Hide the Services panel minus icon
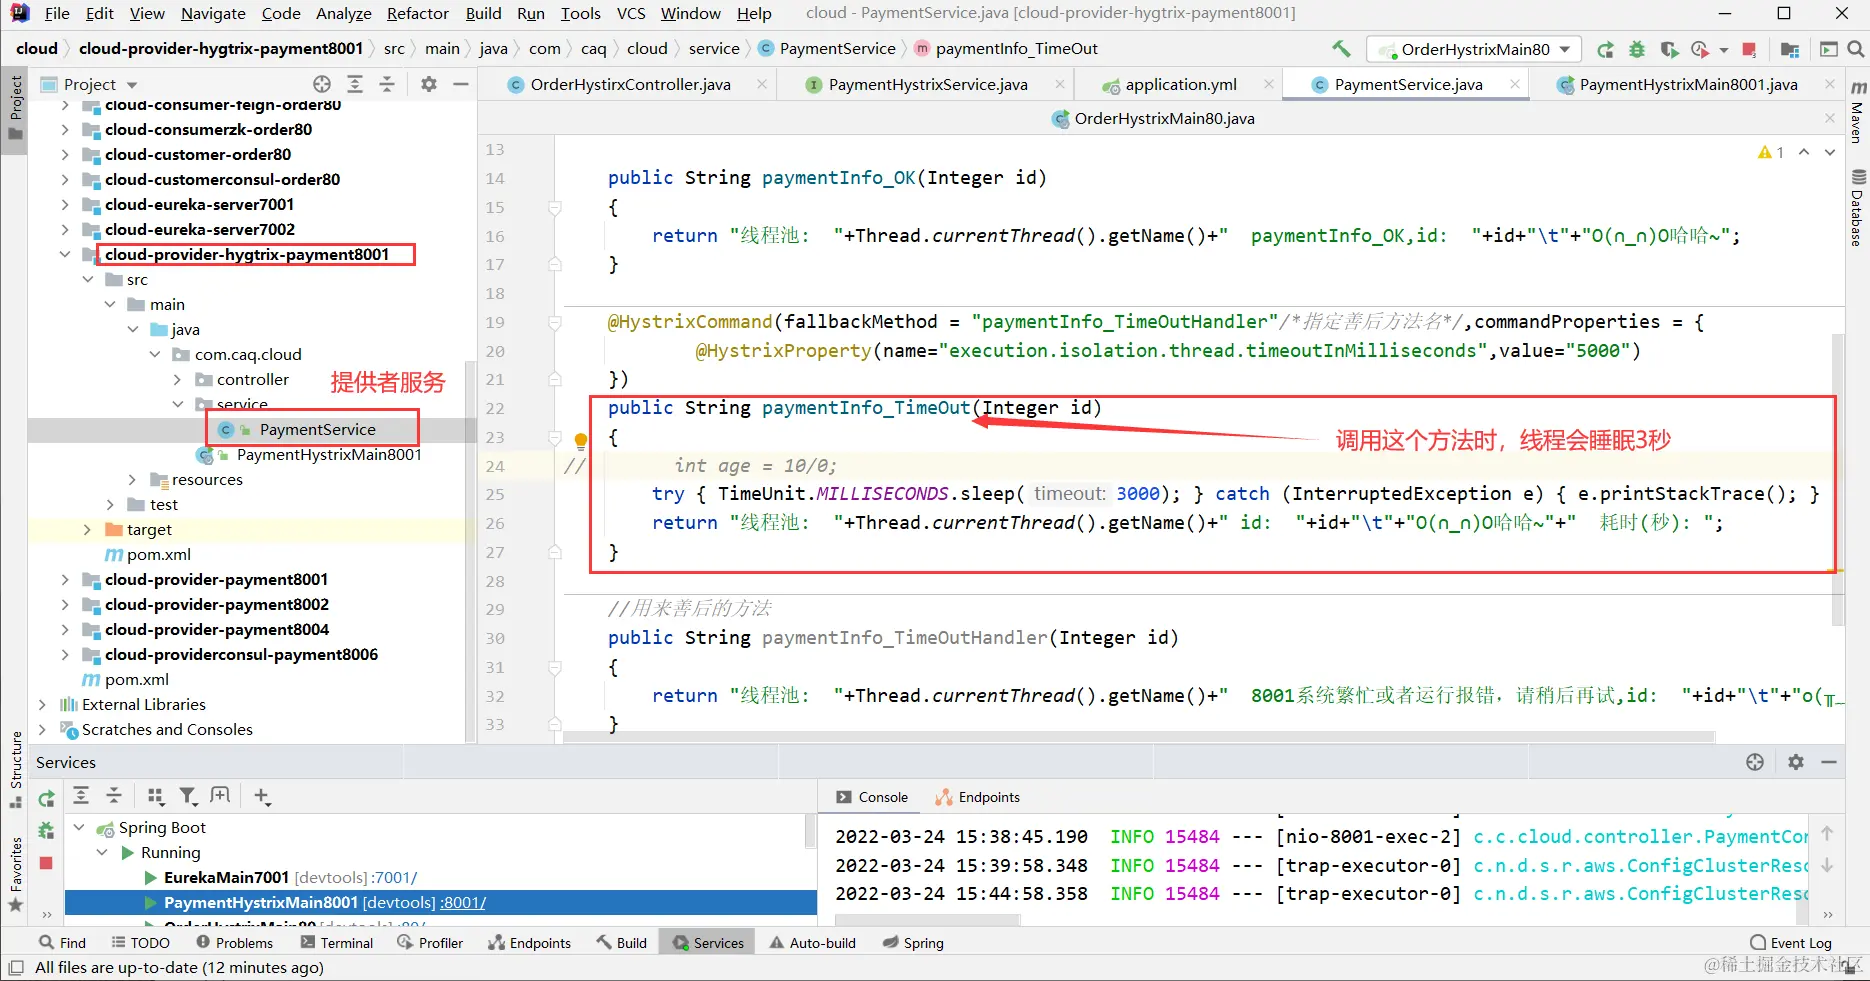 [x=1829, y=762]
